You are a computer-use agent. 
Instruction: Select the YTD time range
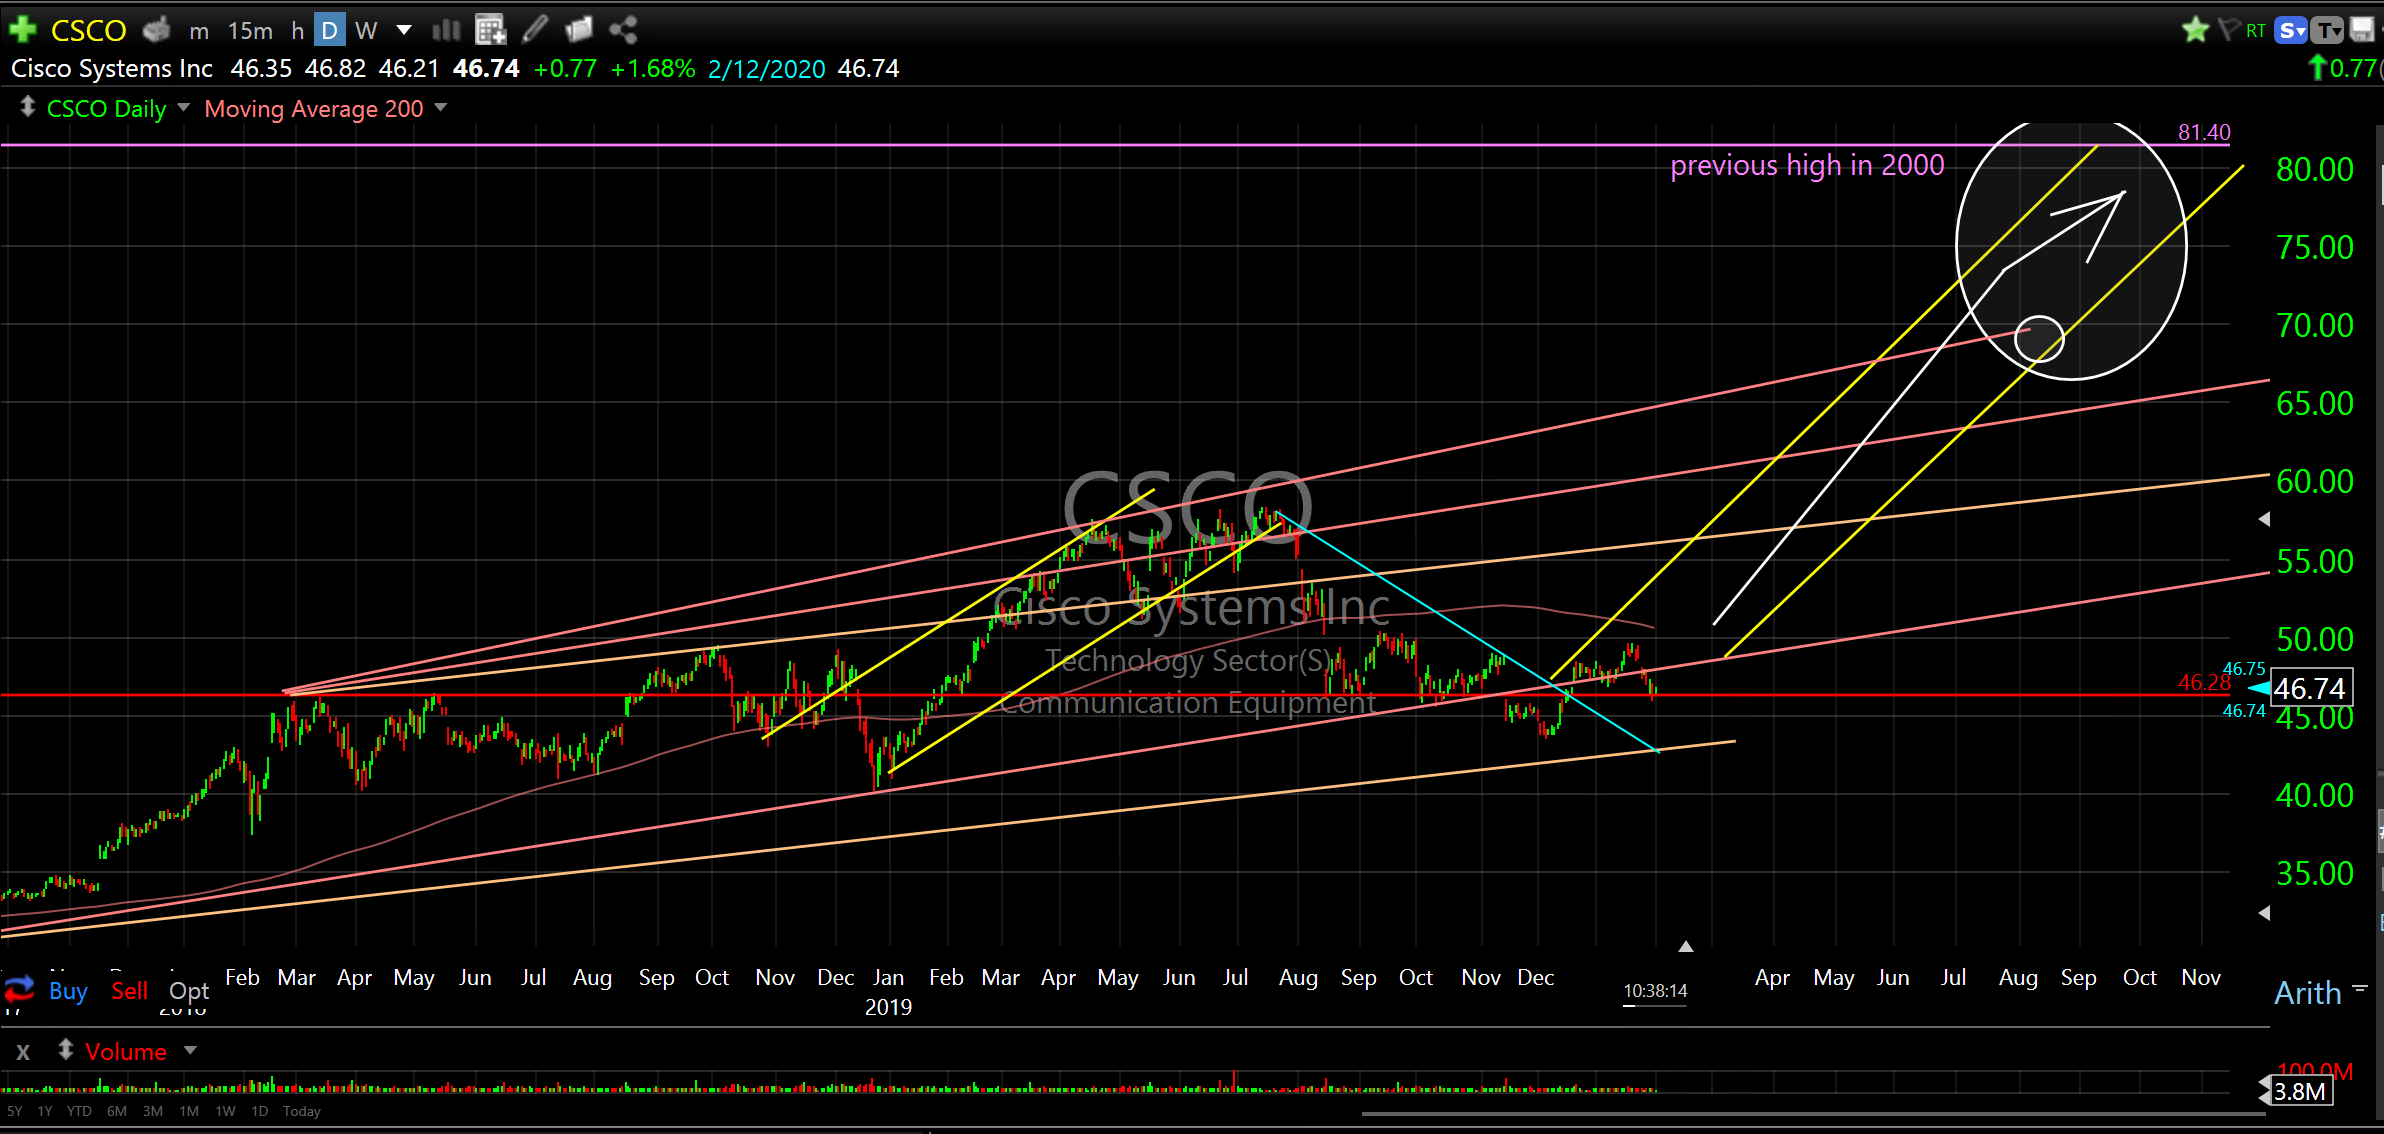coord(79,1111)
